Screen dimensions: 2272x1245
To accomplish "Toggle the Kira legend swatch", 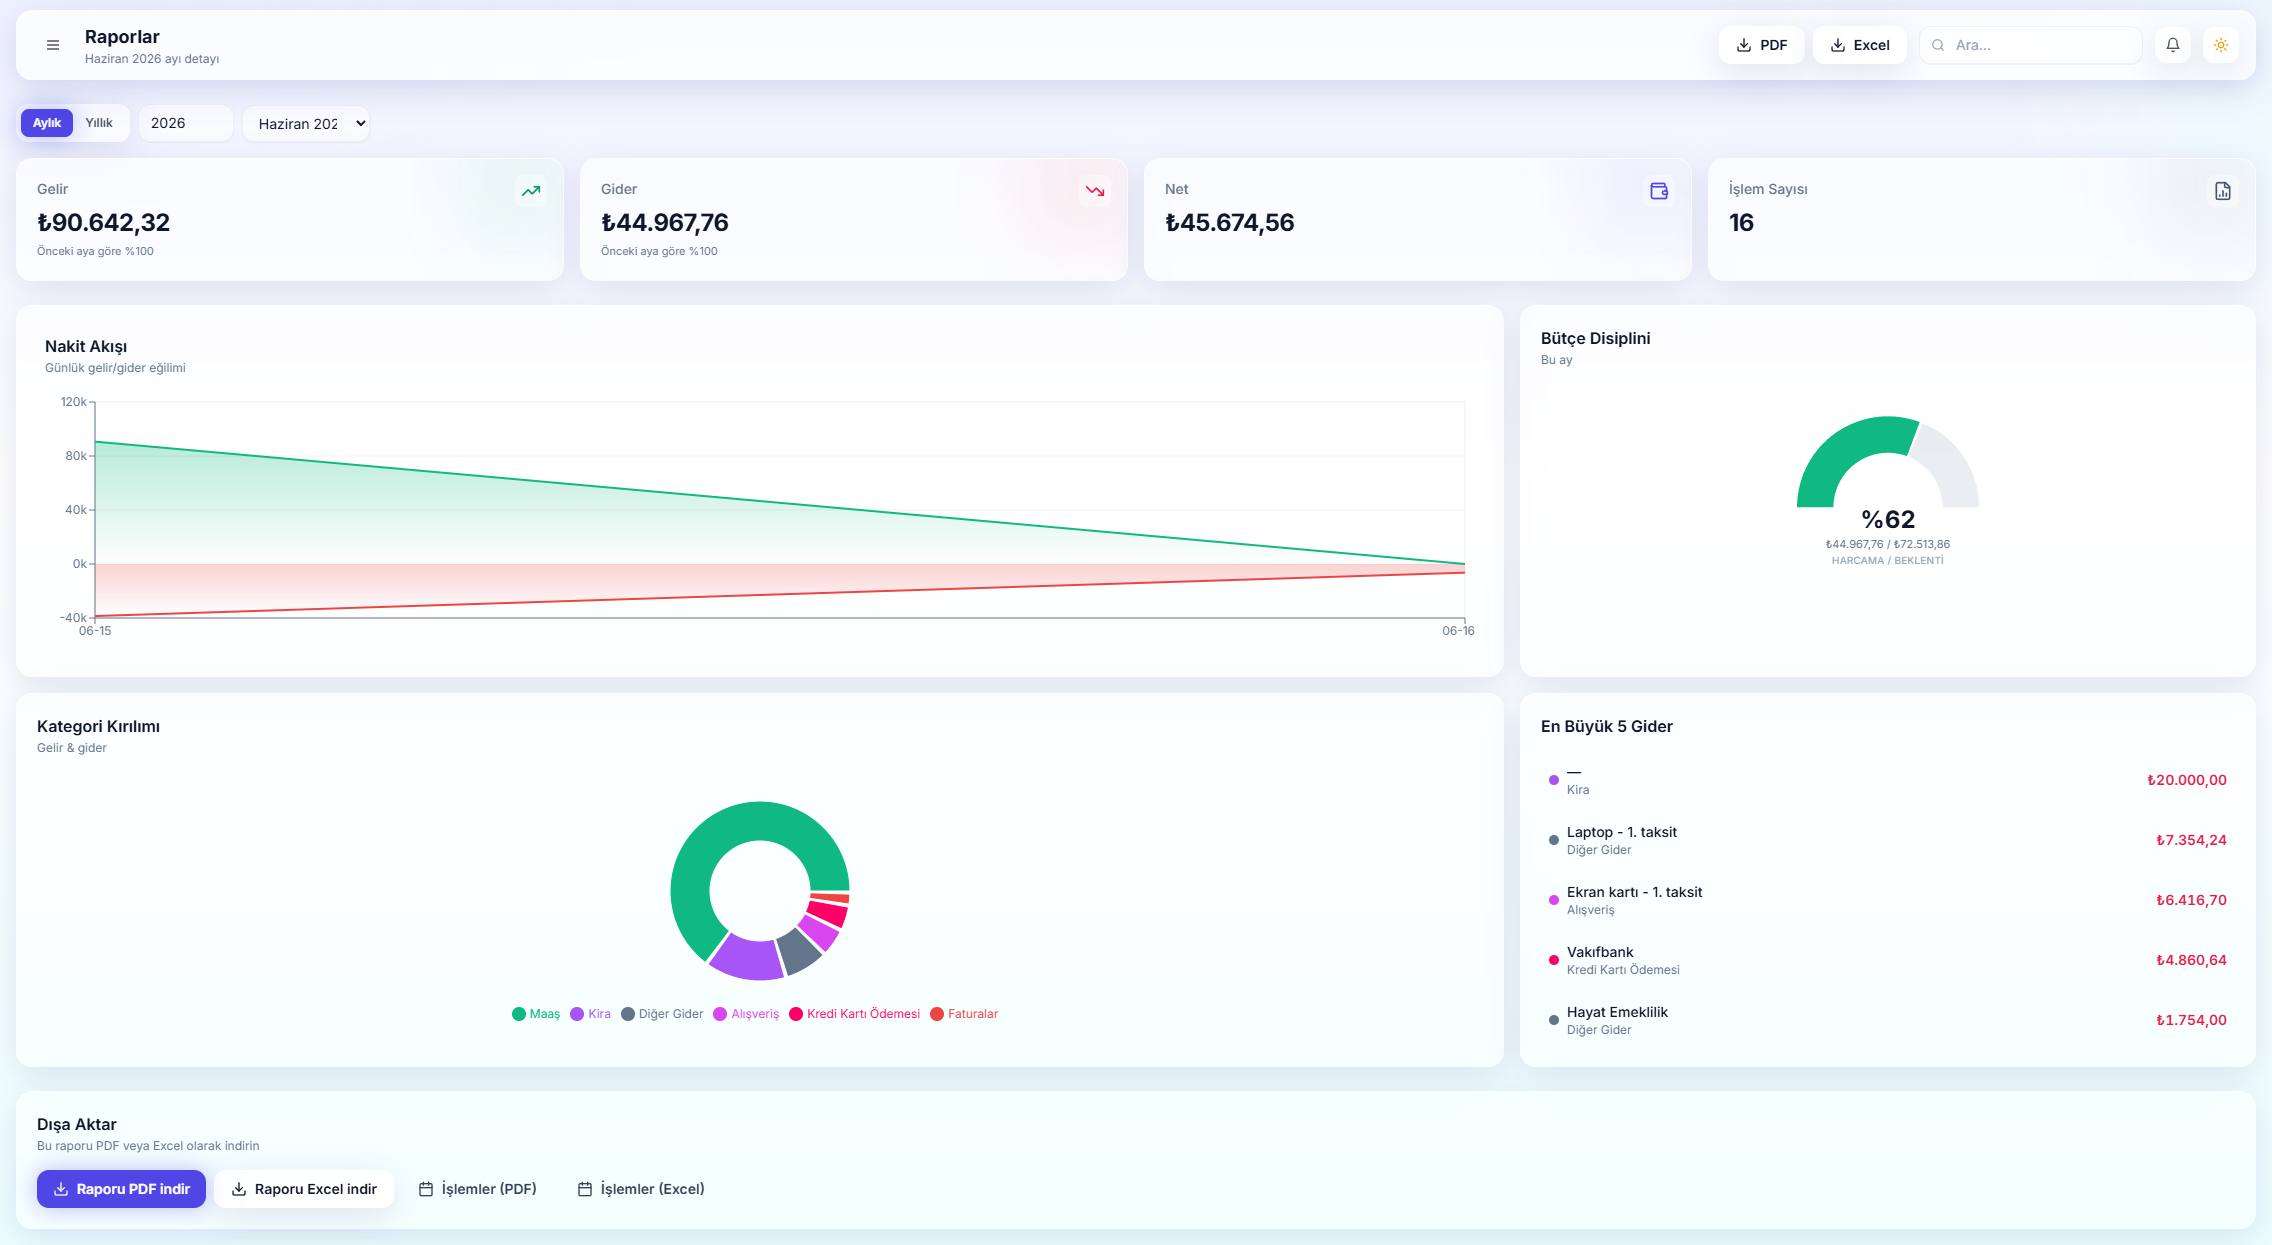I will coord(577,1014).
